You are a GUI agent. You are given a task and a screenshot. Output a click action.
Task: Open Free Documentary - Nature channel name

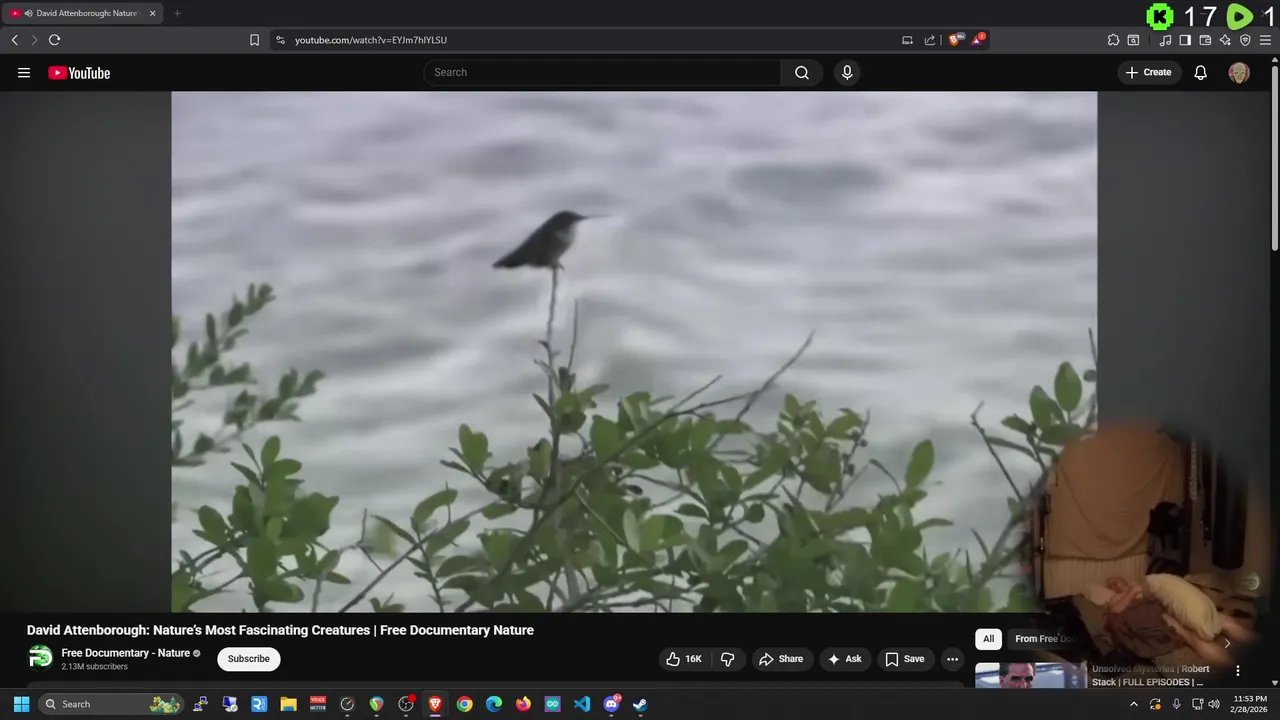pos(126,653)
